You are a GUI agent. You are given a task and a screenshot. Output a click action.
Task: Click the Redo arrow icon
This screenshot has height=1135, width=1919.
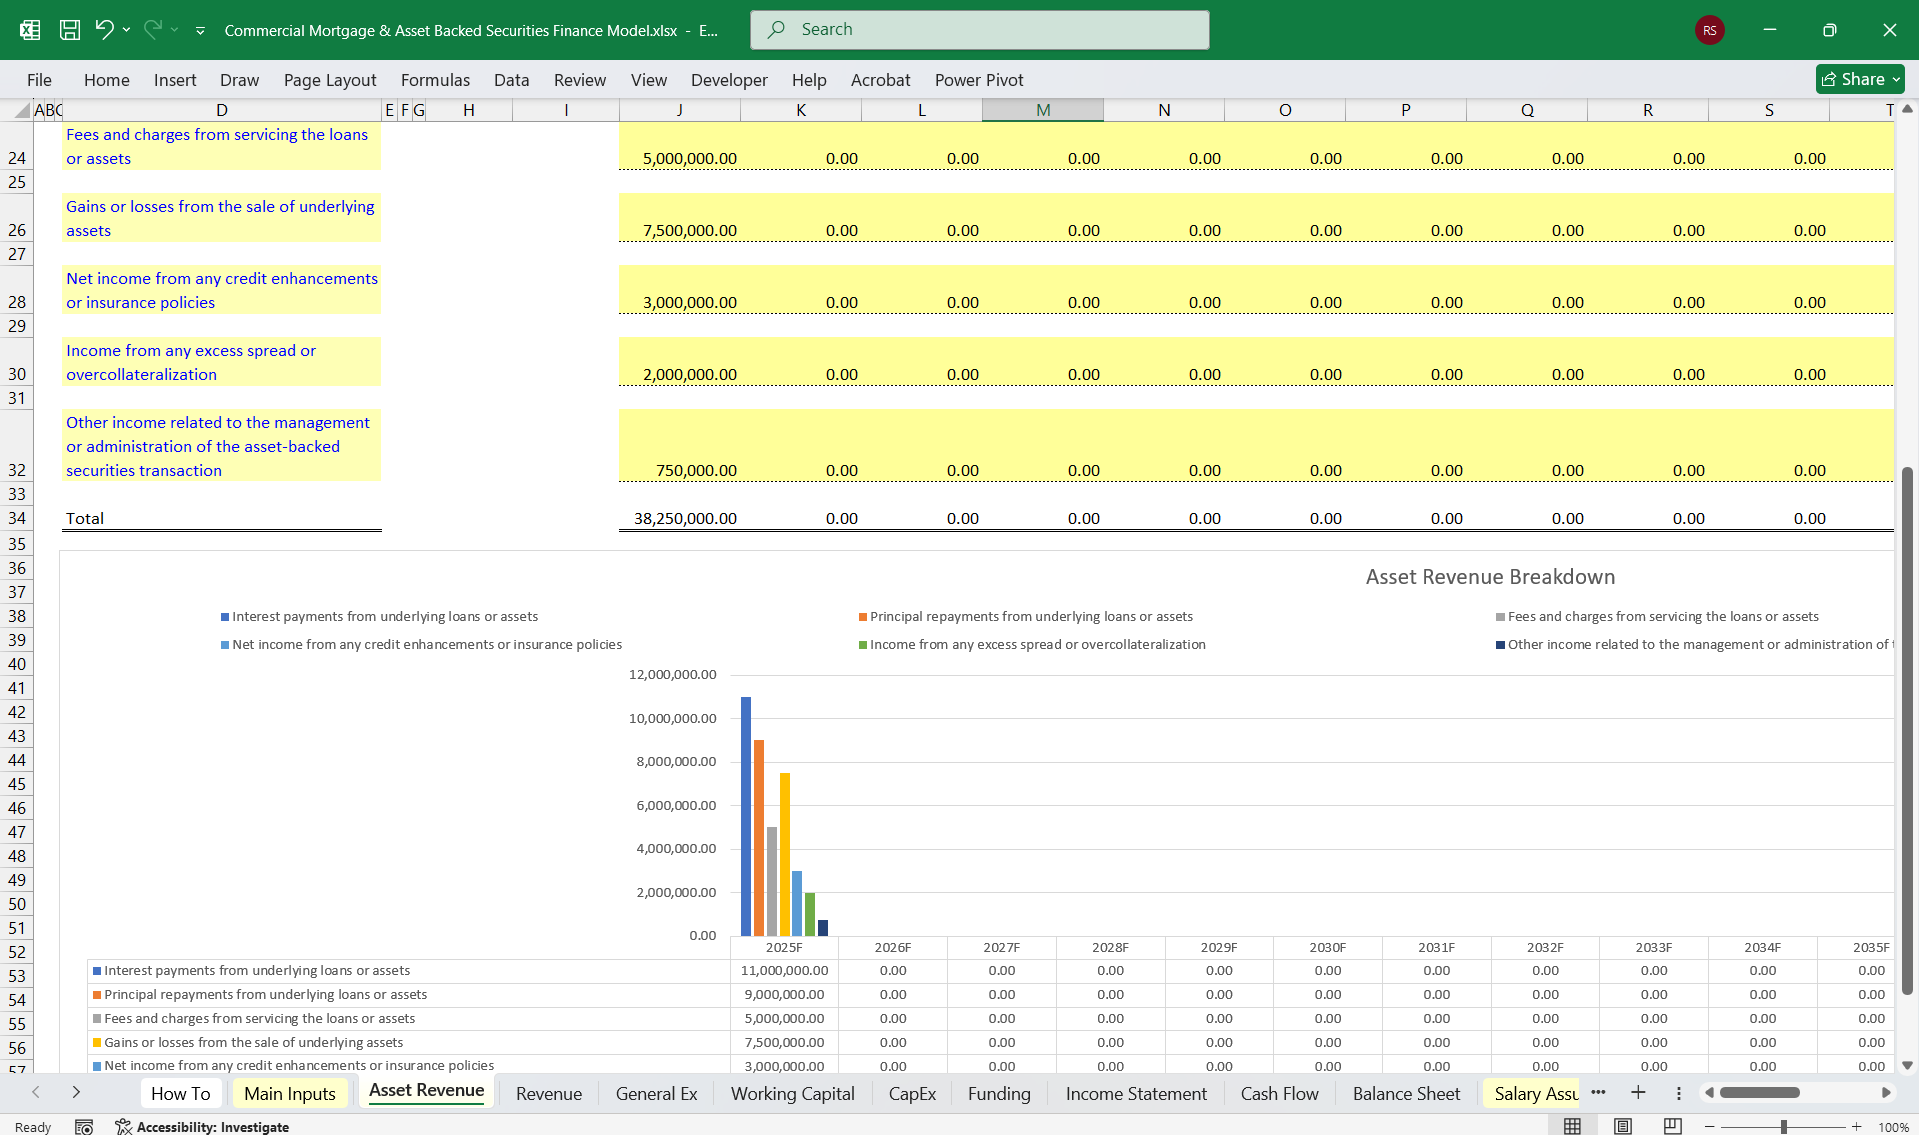pyautogui.click(x=152, y=30)
